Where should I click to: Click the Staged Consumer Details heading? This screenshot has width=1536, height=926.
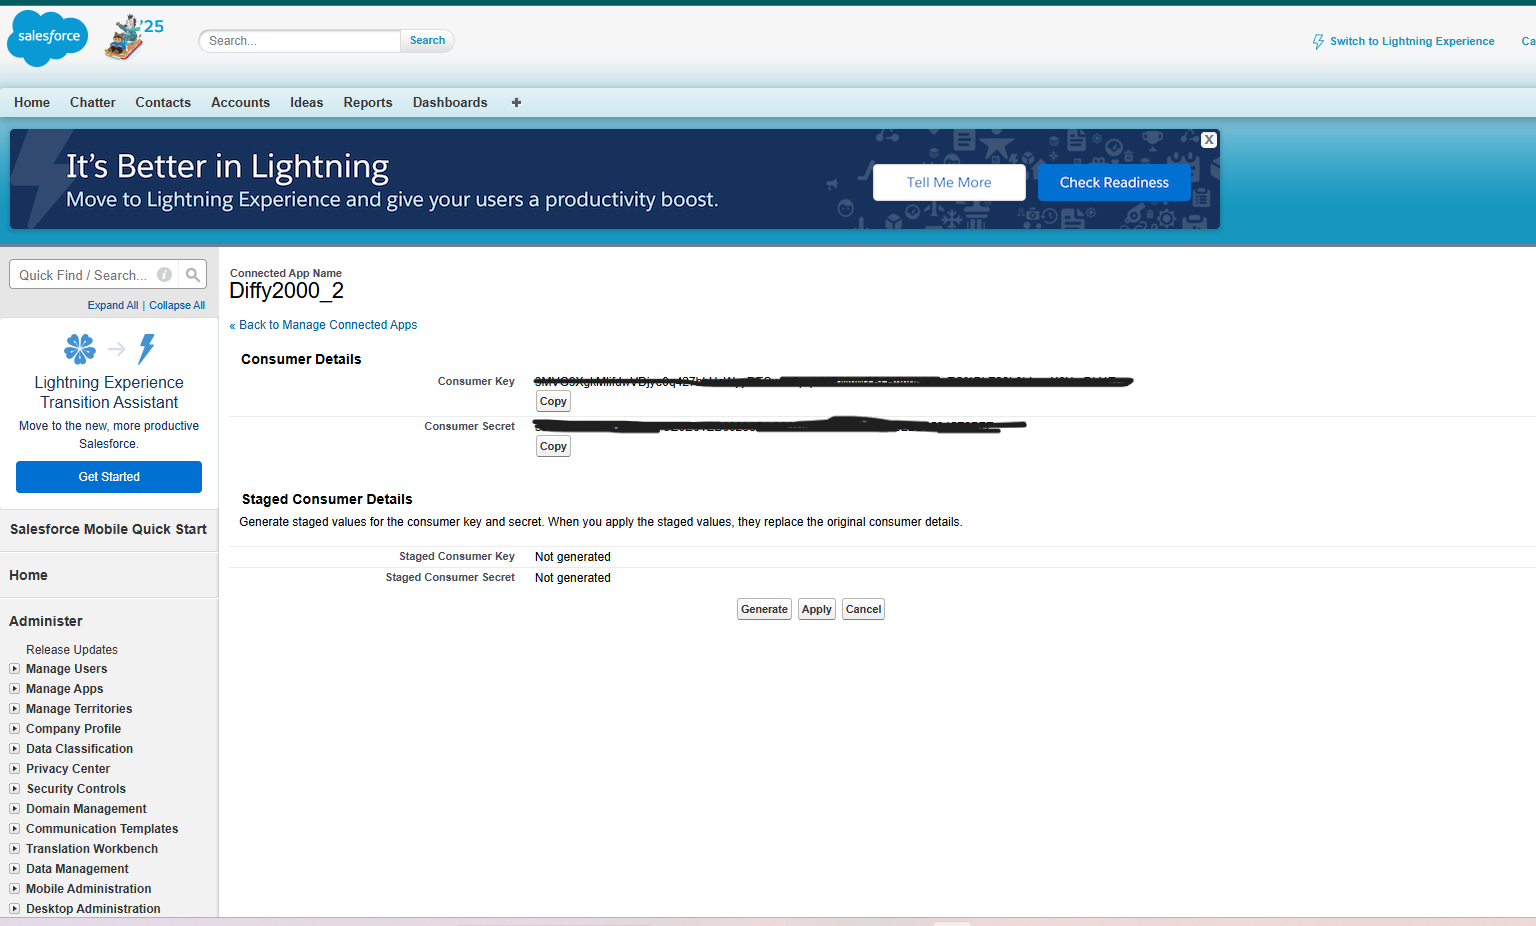tap(327, 499)
